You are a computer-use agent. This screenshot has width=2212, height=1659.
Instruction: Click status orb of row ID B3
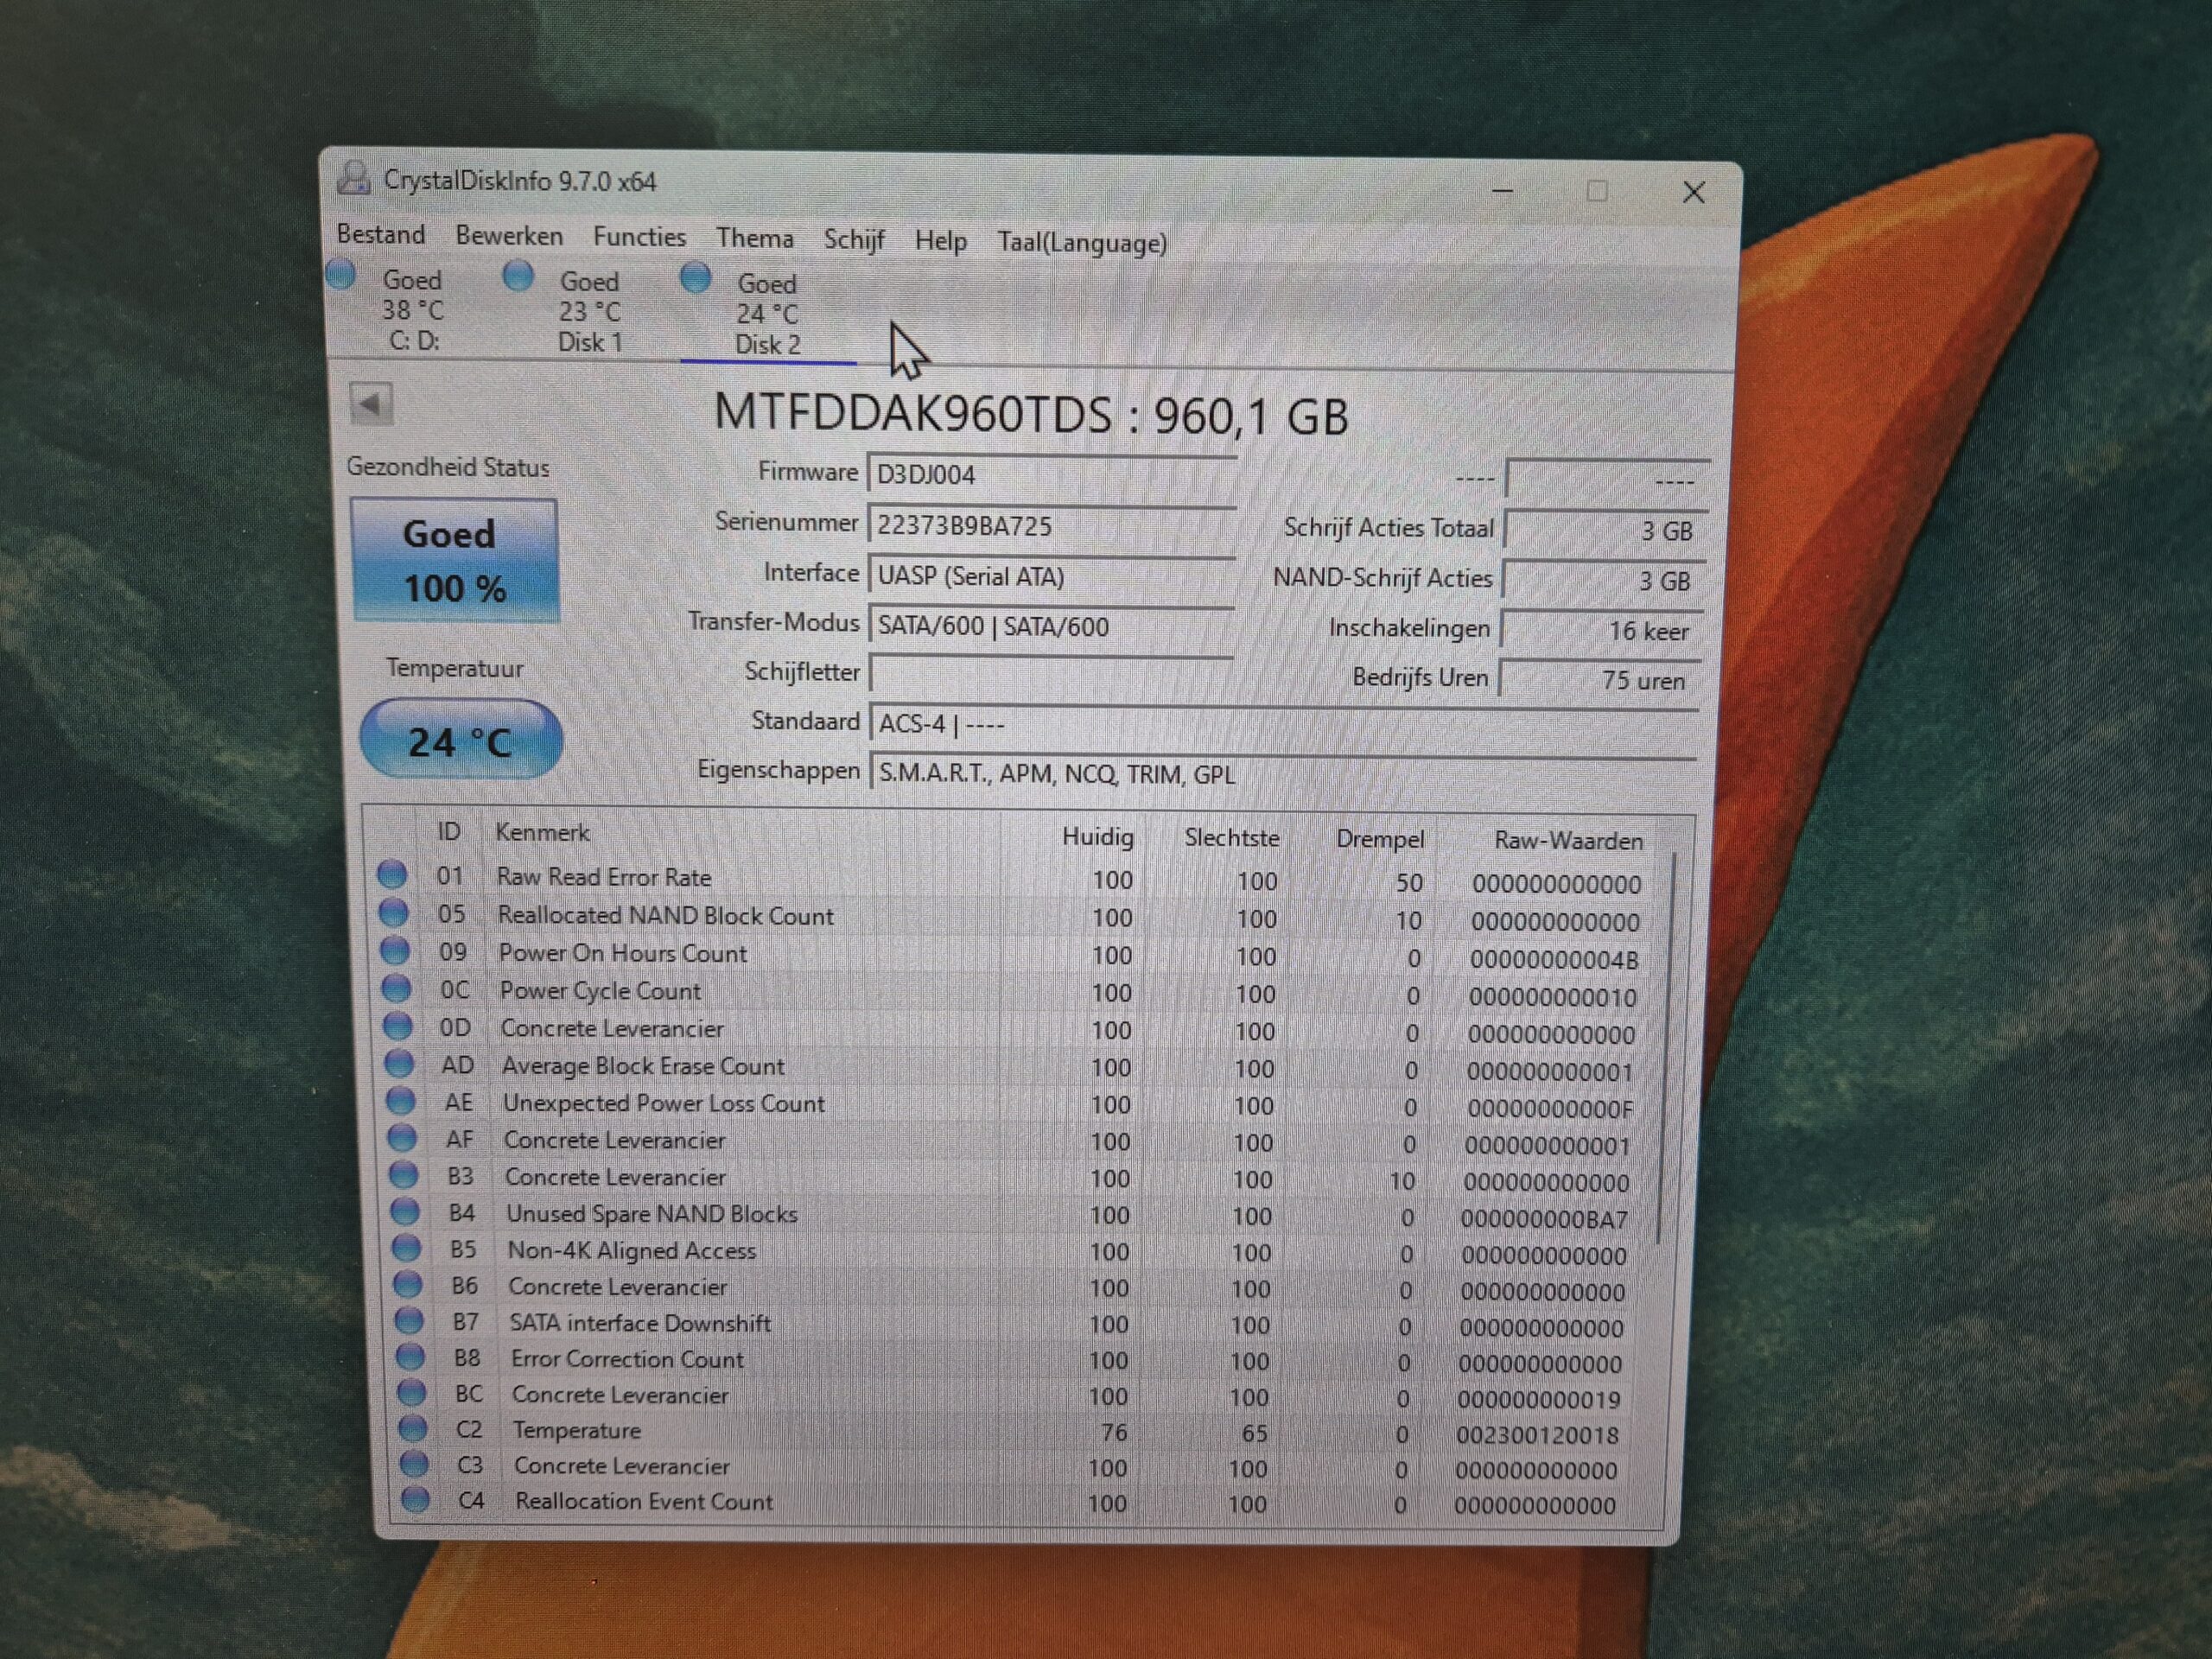pos(404,1174)
